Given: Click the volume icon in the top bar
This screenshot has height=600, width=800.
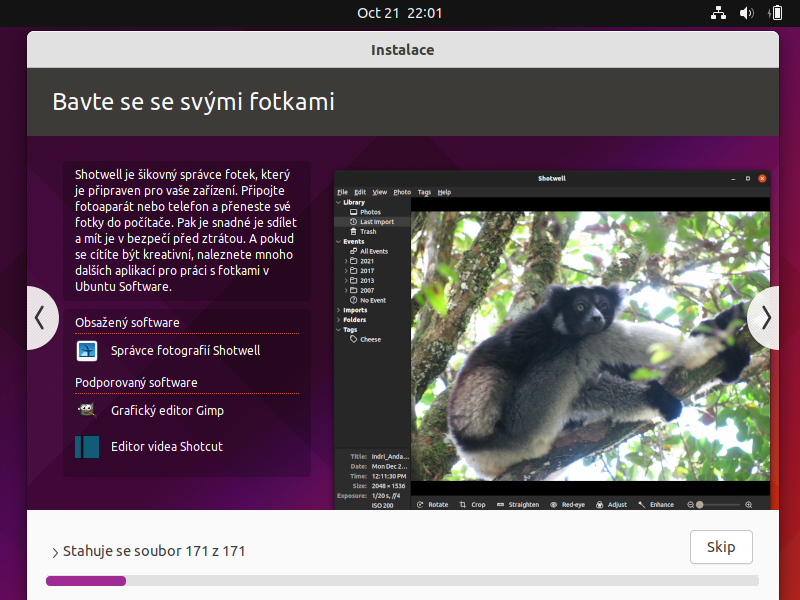Looking at the screenshot, I should click(x=748, y=13).
